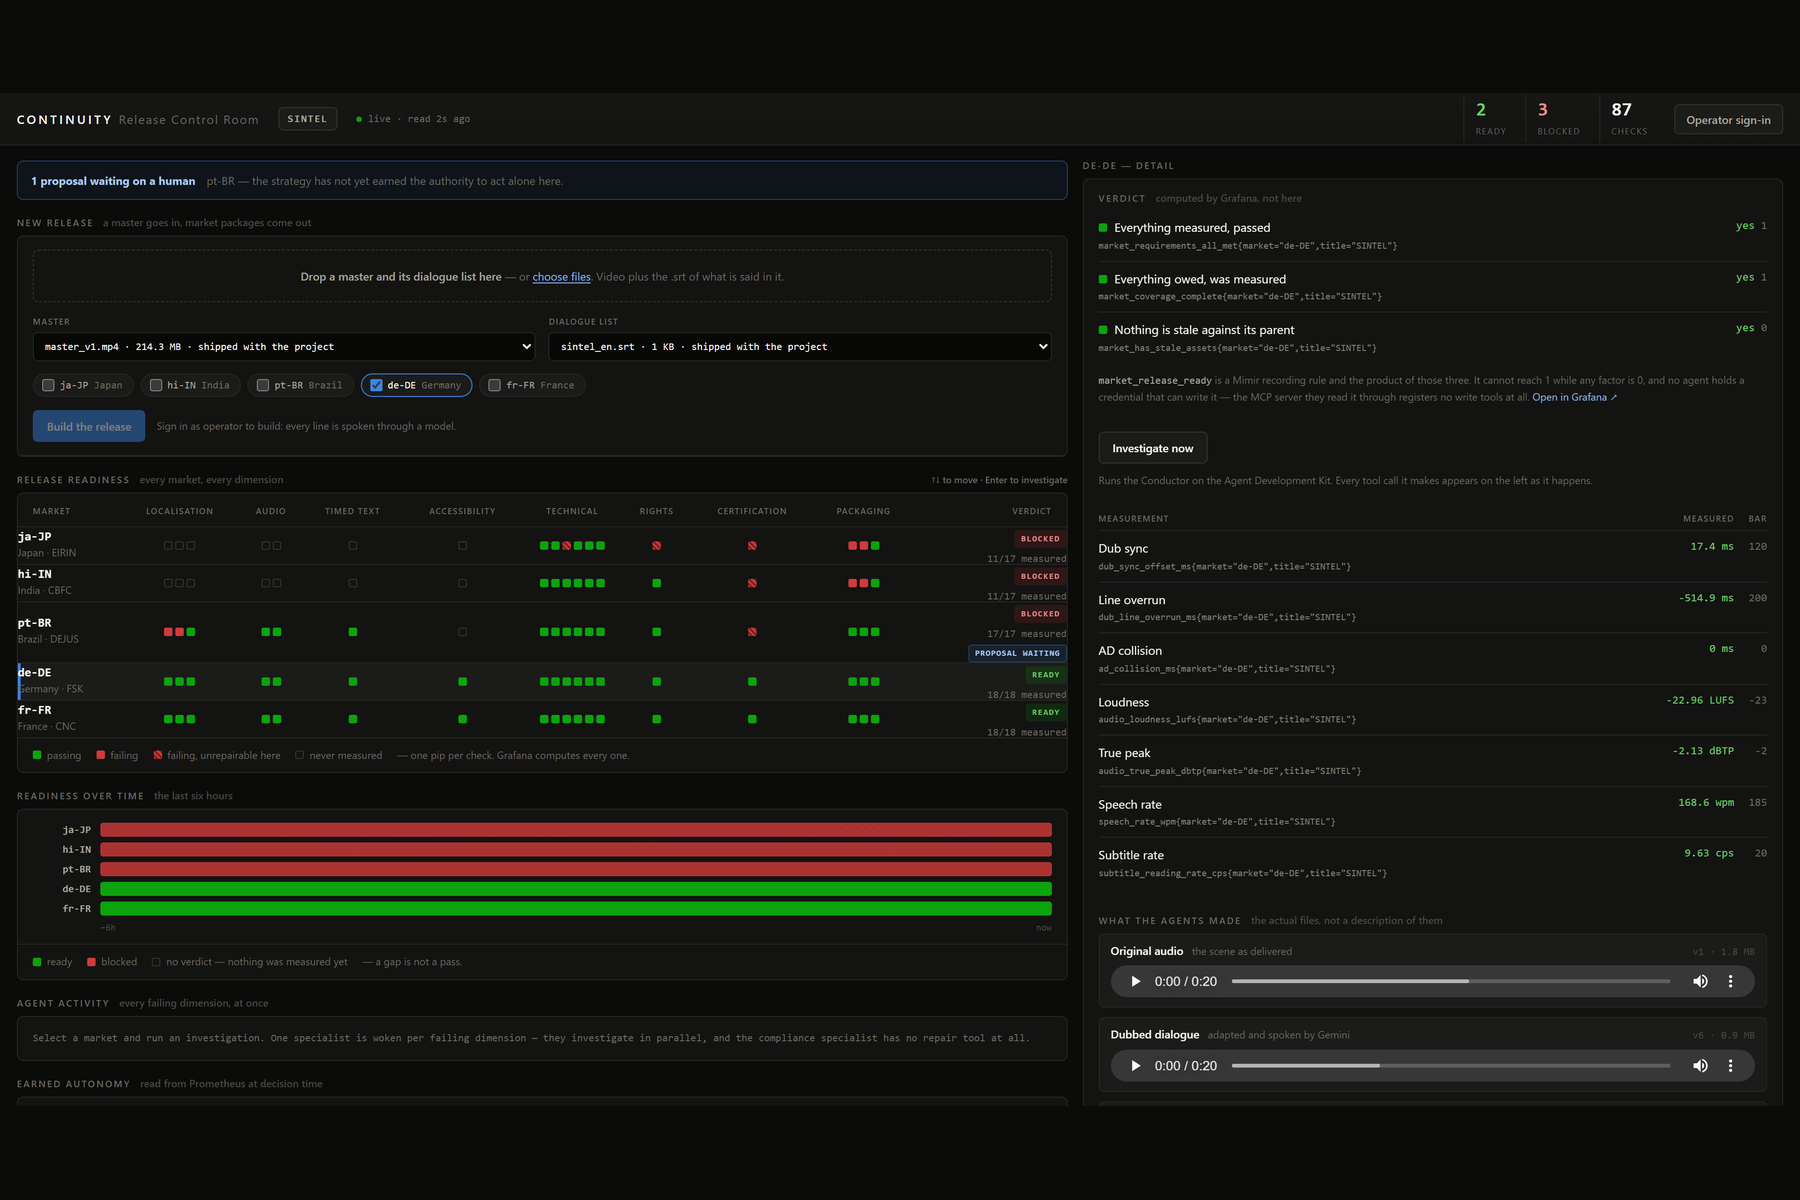Uncheck the de-DE Germany market checkbox
The image size is (1800, 1200).
(x=376, y=385)
